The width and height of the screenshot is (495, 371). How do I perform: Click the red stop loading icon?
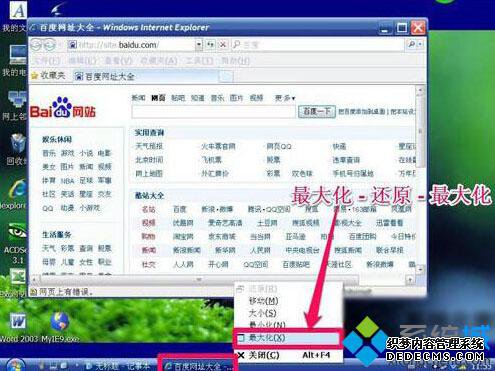tap(223, 44)
